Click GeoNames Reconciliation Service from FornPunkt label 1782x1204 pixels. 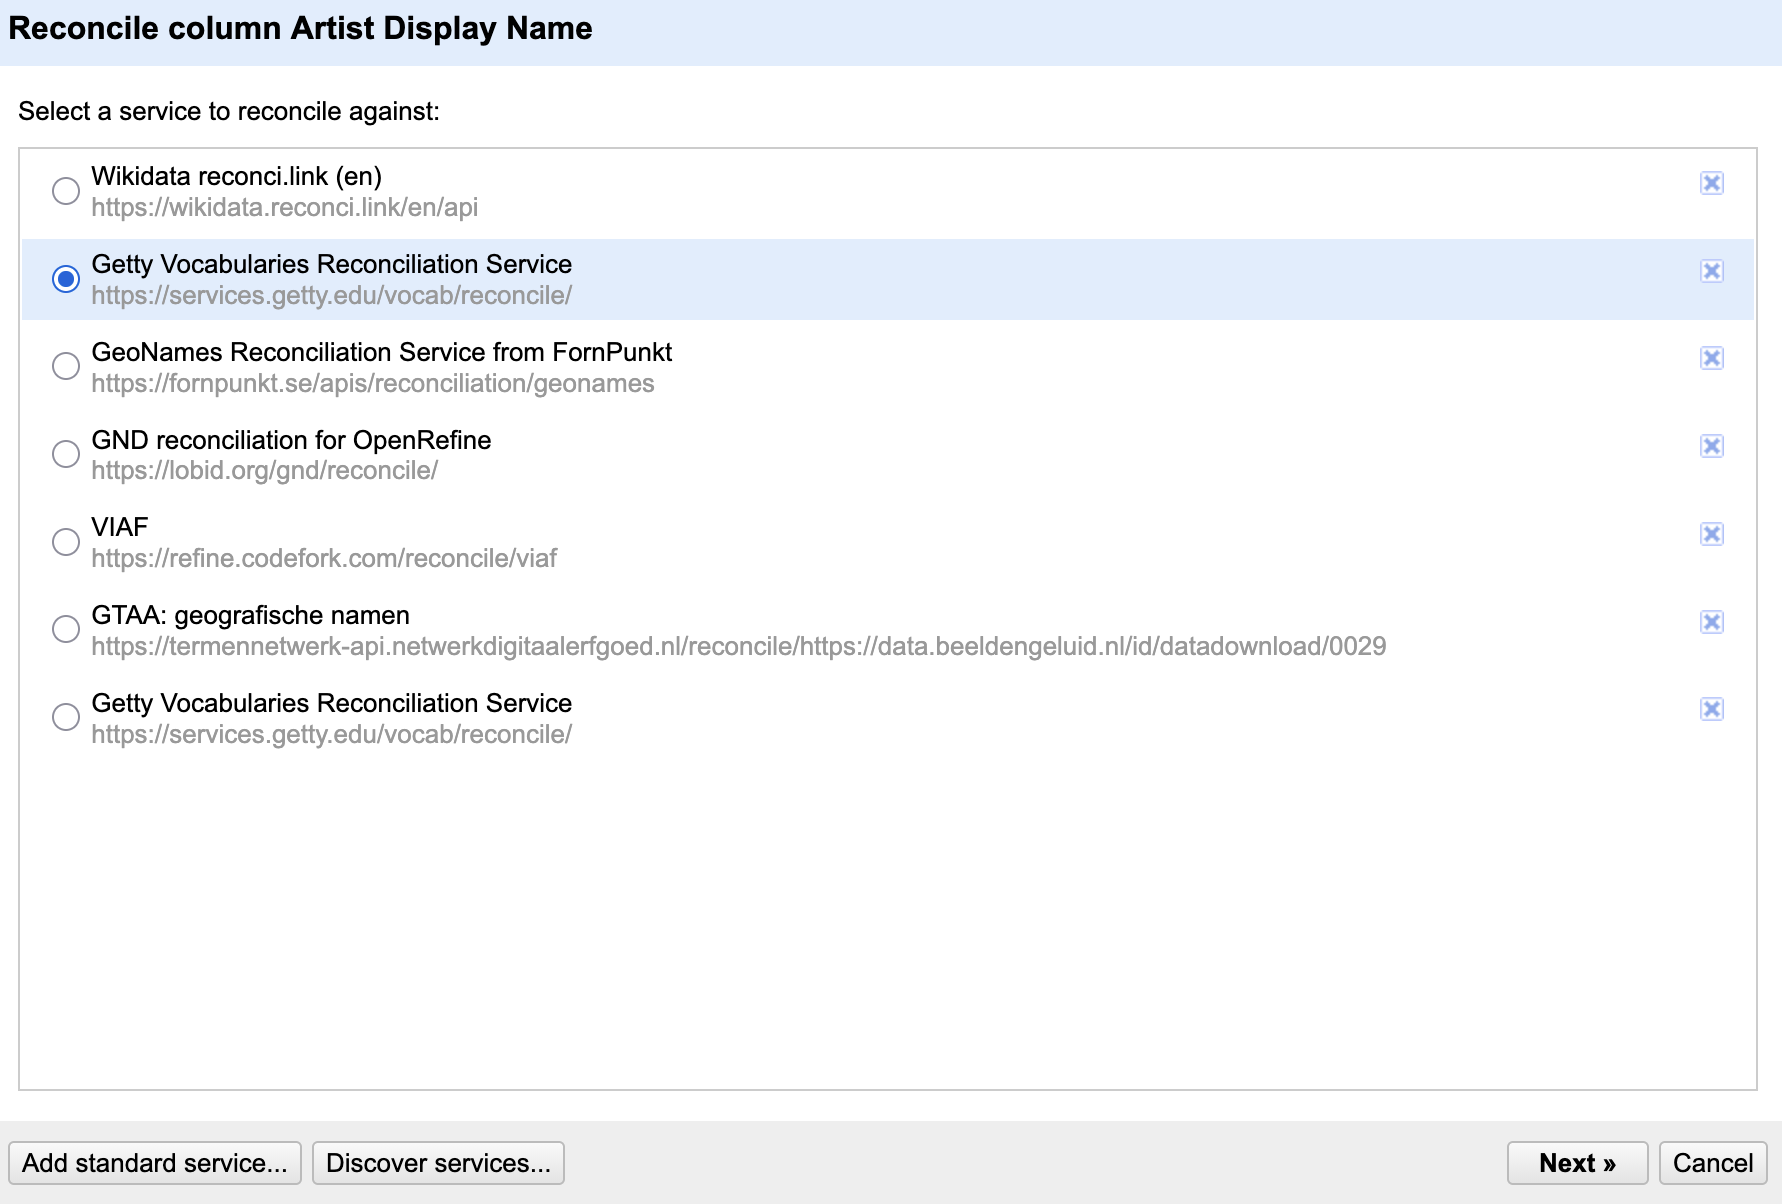click(382, 352)
